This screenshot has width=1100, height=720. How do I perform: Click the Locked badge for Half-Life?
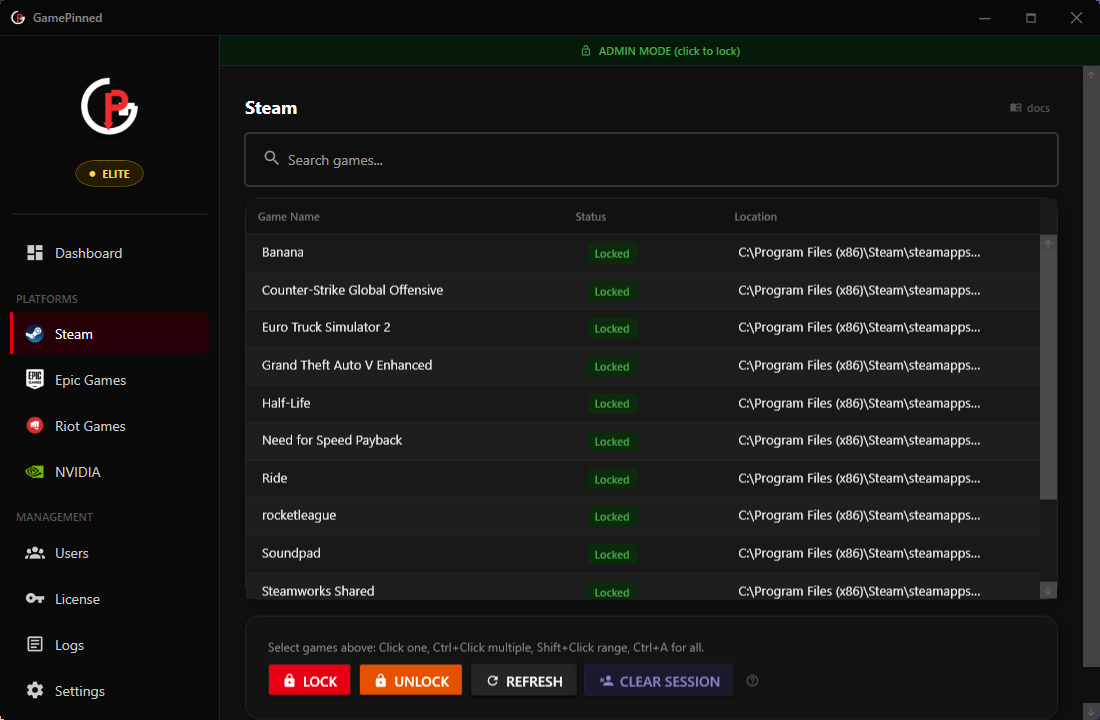[612, 404]
